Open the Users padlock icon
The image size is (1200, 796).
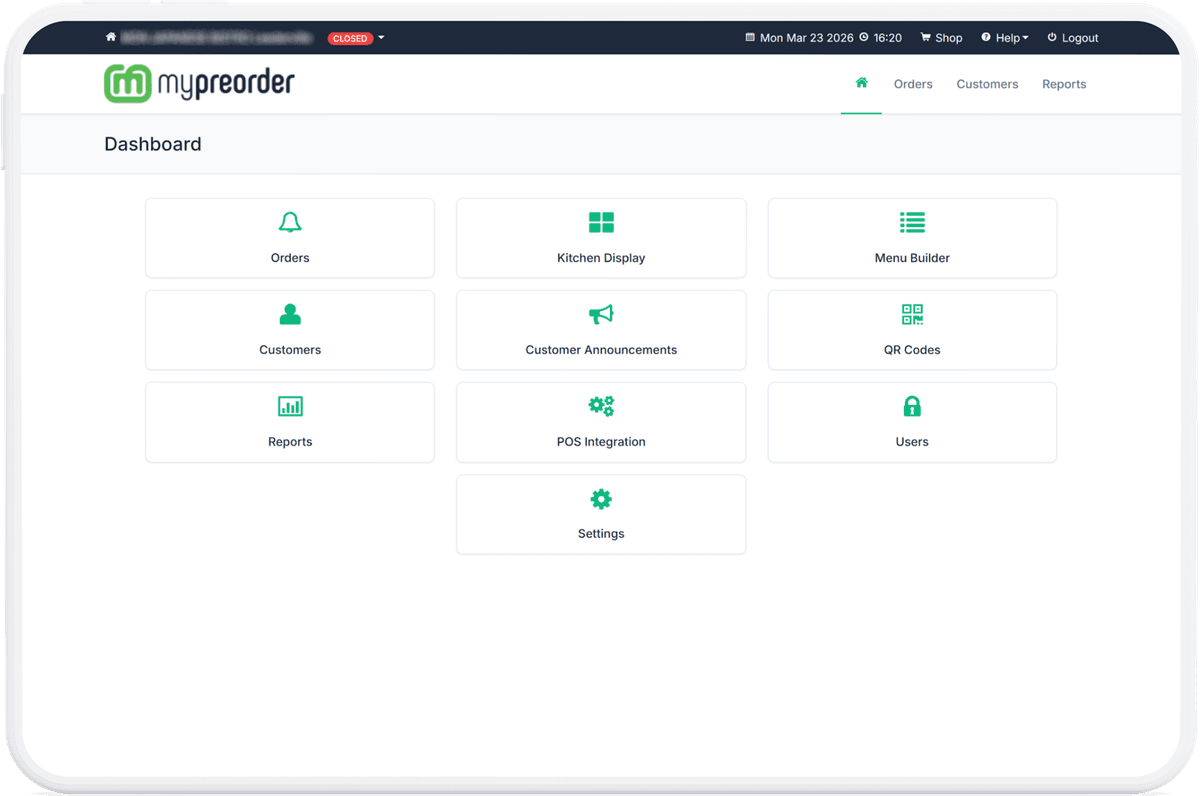tap(911, 406)
